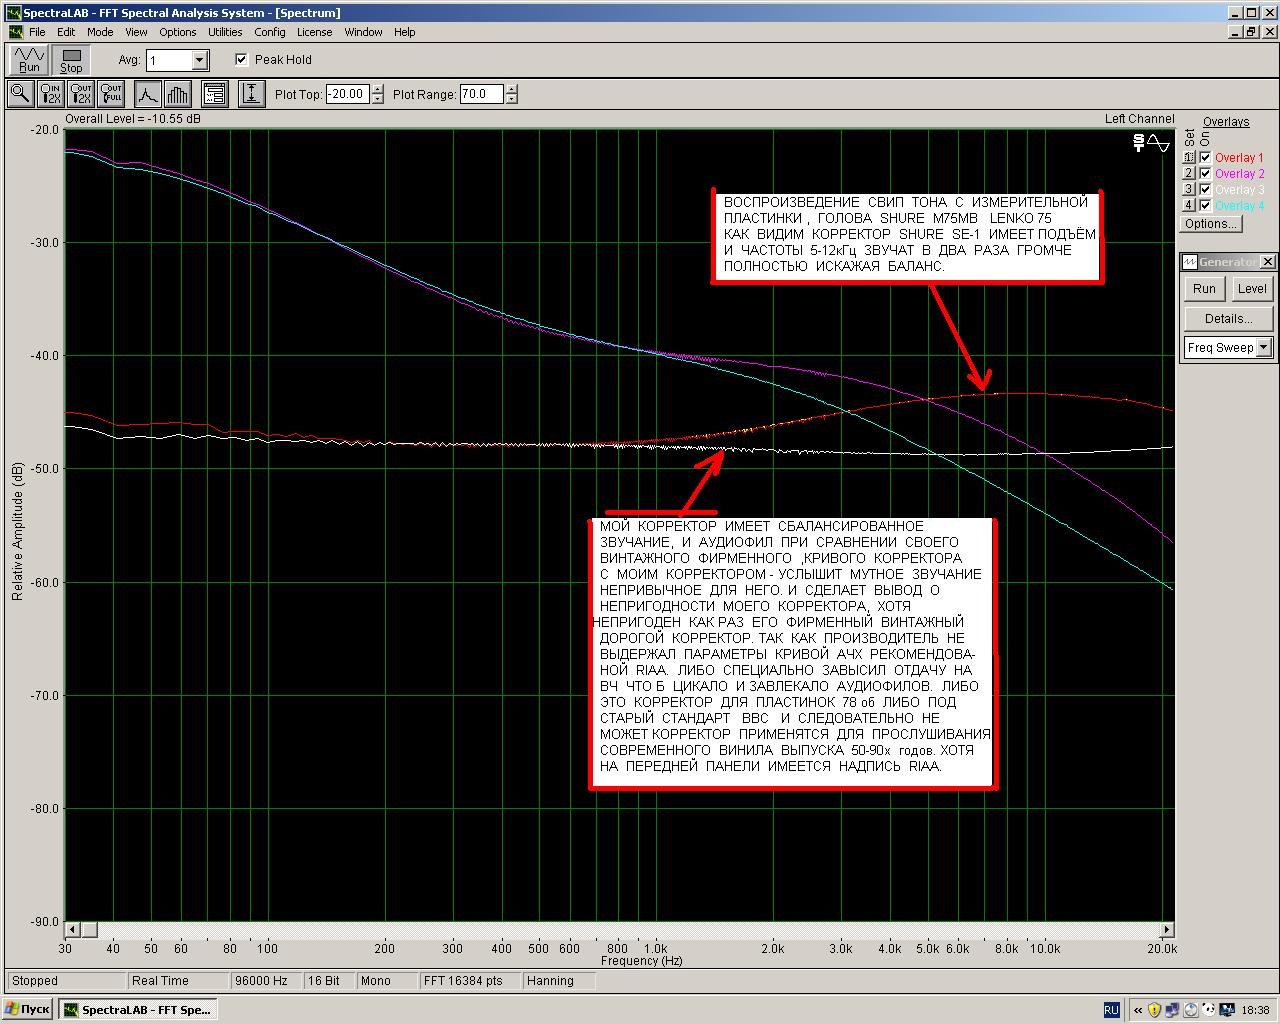
Task: Click the 96000 Hz status bar entry
Action: click(x=266, y=981)
